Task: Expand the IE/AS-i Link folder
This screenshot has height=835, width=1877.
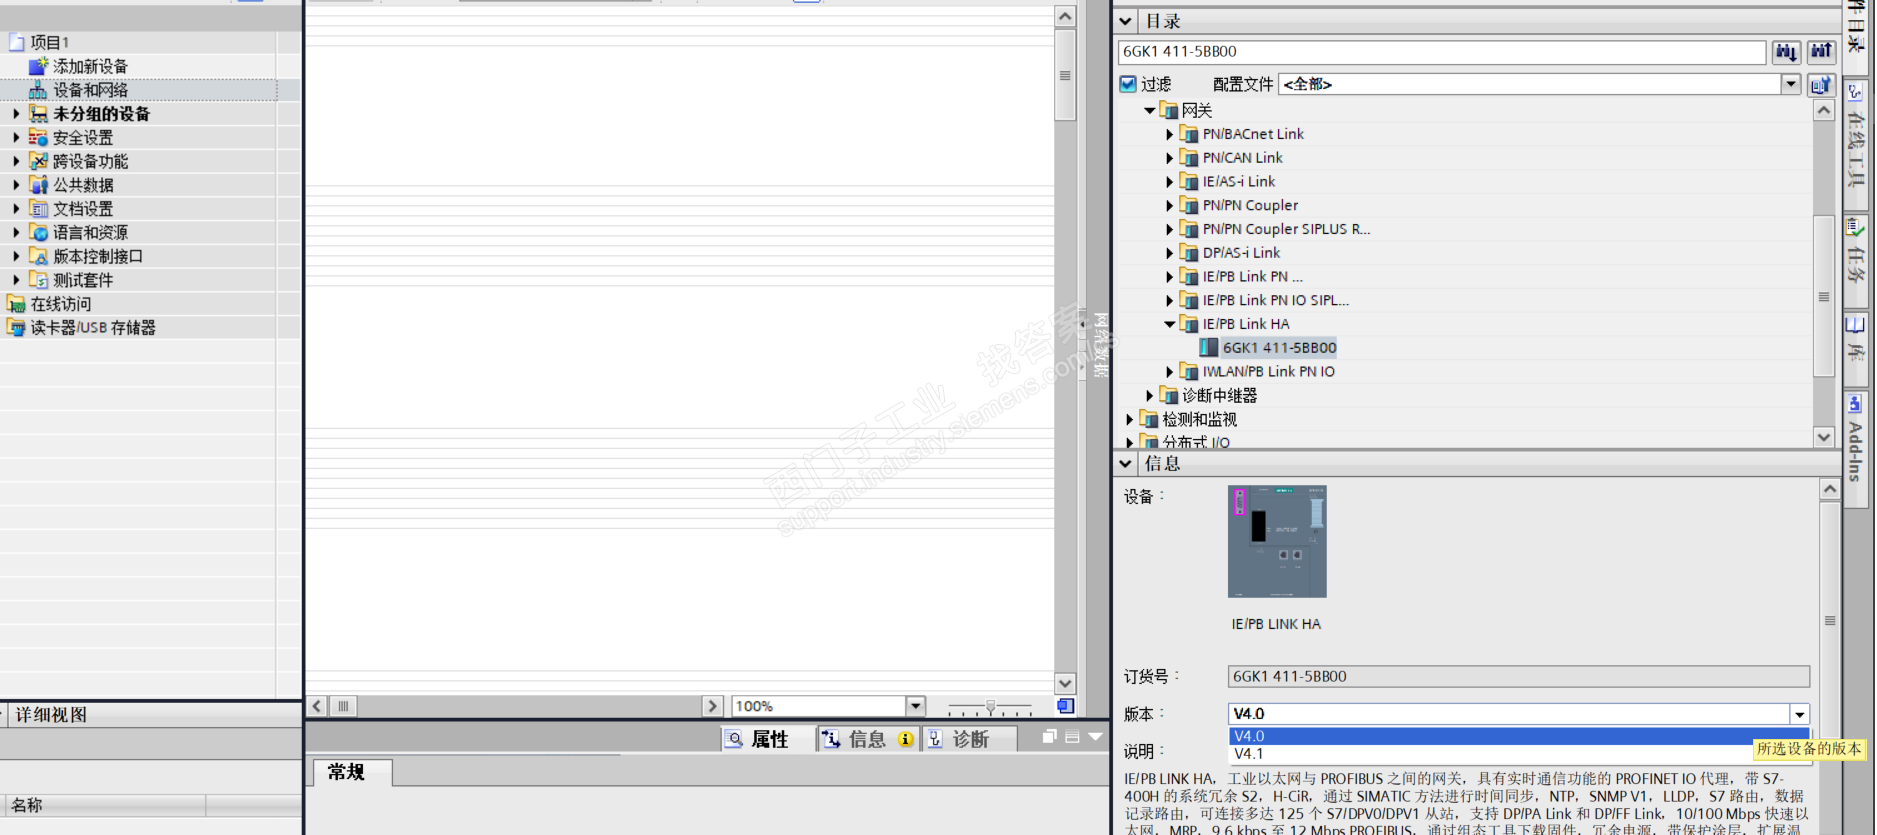Action: click(1169, 182)
